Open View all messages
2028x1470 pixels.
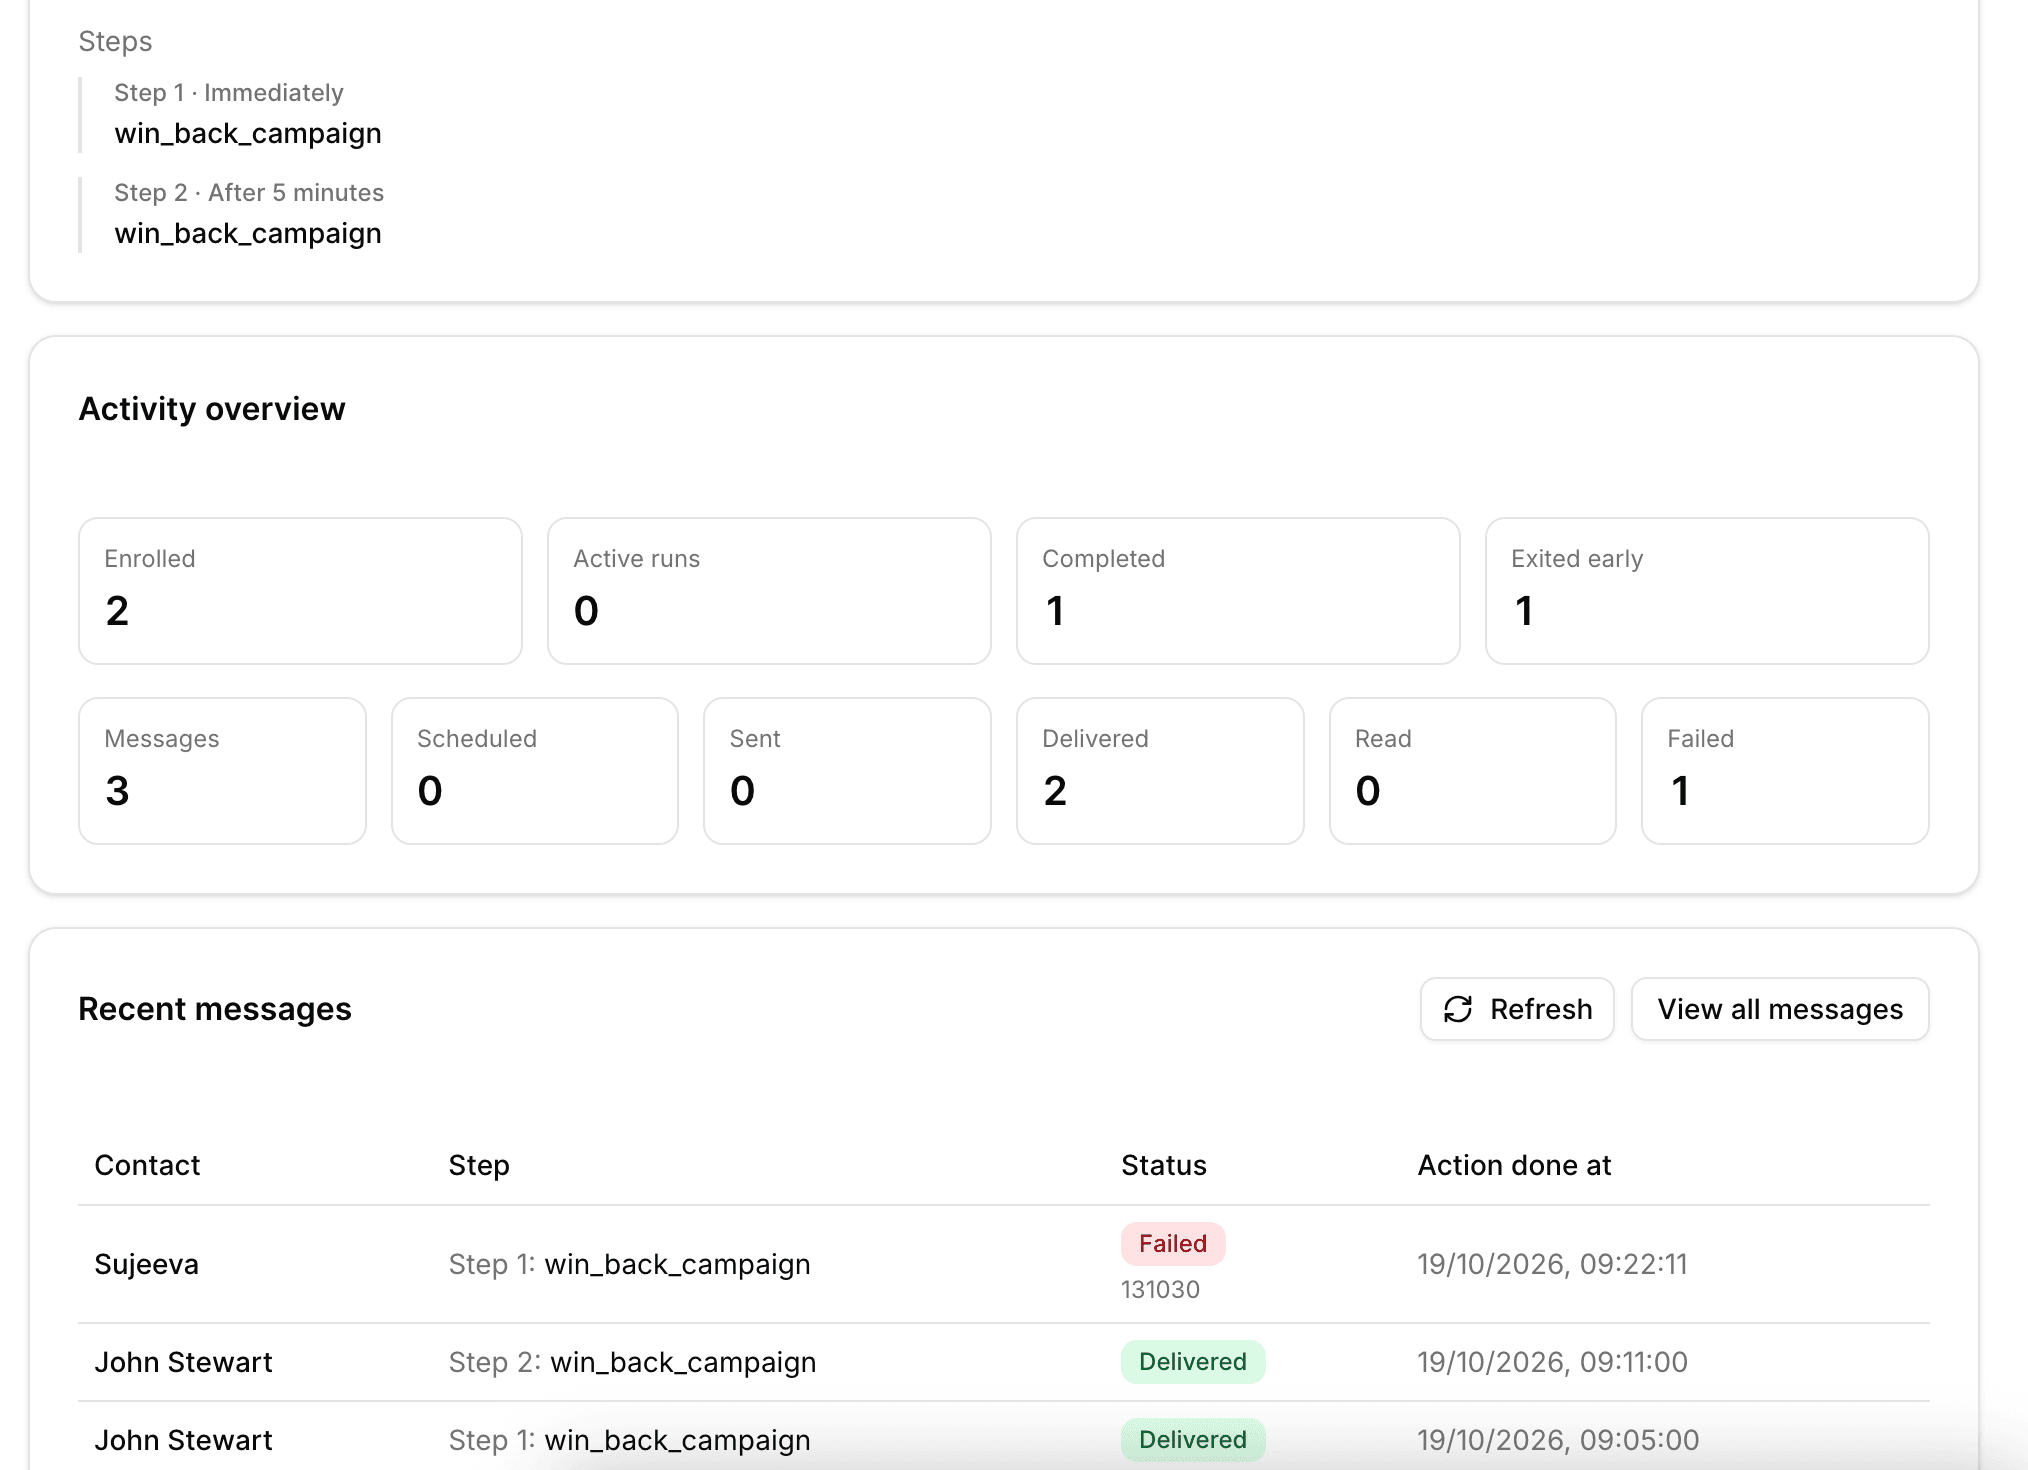[1780, 1009]
